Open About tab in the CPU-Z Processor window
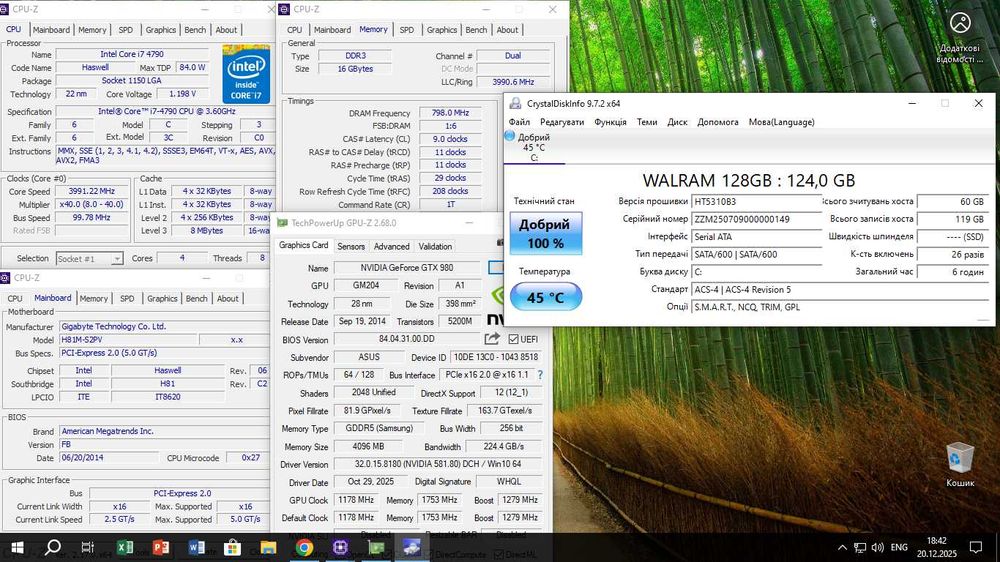 (x=226, y=30)
